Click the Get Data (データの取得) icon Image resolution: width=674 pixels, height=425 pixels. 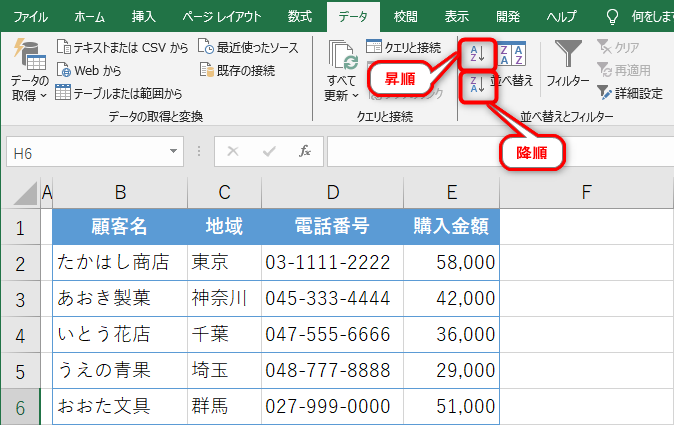[x=29, y=70]
